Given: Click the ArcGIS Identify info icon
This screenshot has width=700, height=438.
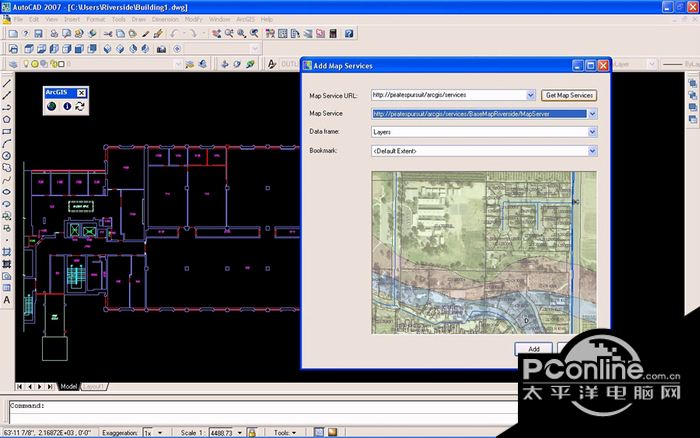Looking at the screenshot, I should [67, 106].
